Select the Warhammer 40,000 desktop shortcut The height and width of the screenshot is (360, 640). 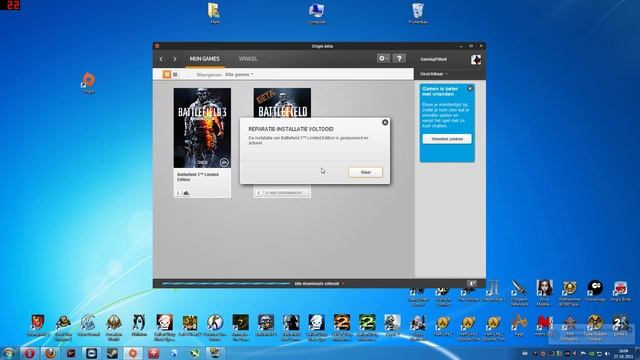(x=569, y=293)
